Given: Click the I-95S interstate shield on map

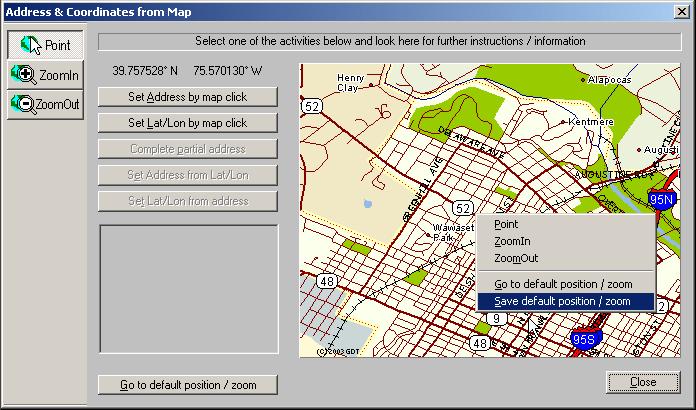Looking at the screenshot, I should point(585,341).
